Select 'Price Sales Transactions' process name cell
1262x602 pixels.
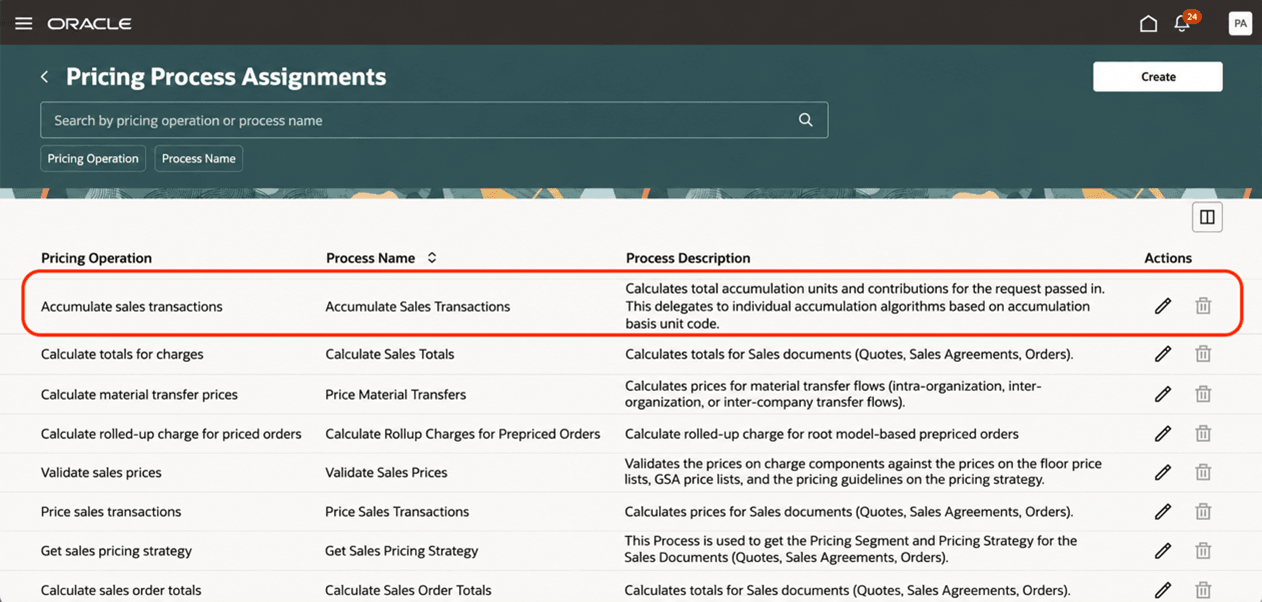(x=397, y=512)
